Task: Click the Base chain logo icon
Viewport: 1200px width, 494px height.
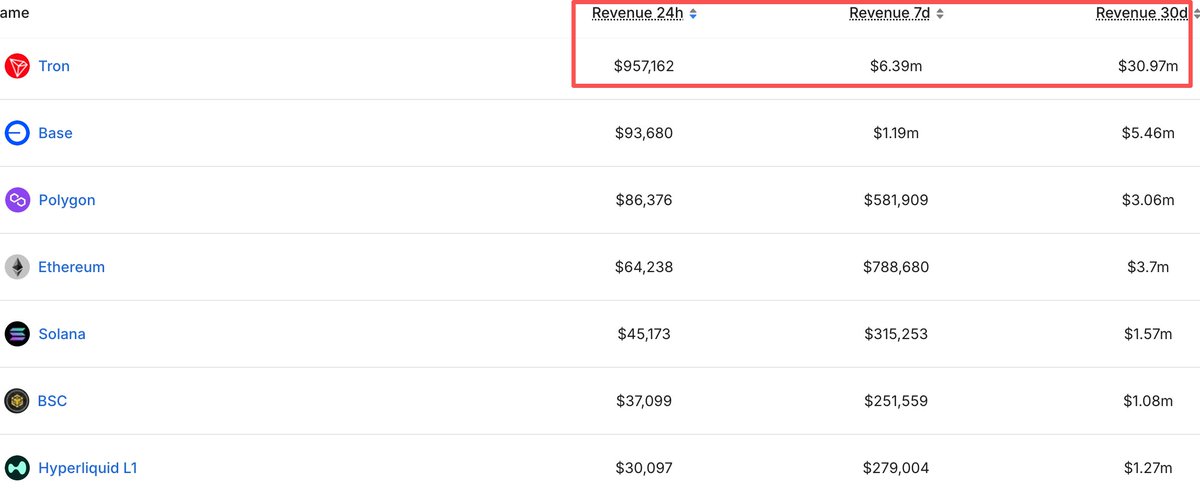Action: point(17,133)
